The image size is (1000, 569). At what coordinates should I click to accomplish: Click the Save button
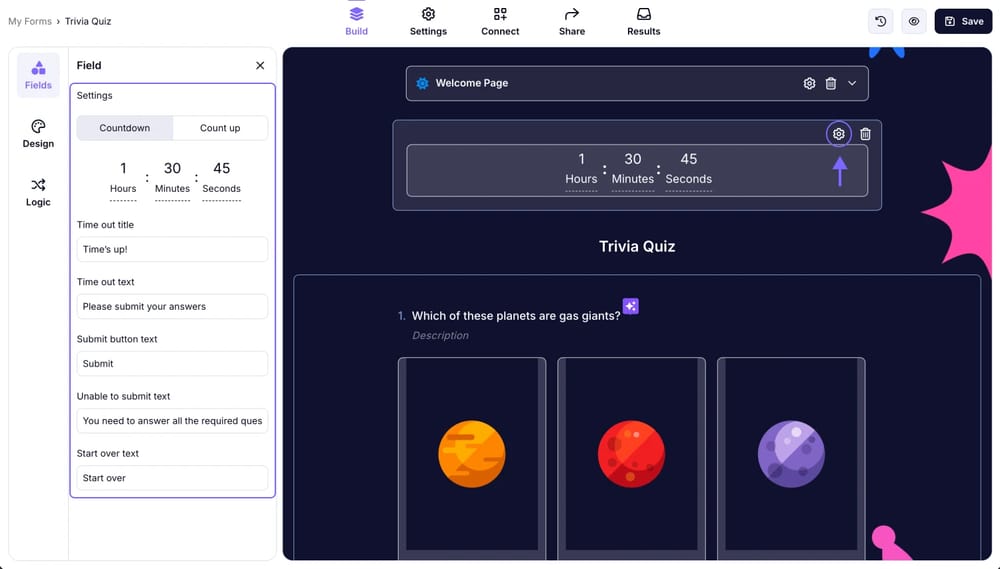point(963,21)
